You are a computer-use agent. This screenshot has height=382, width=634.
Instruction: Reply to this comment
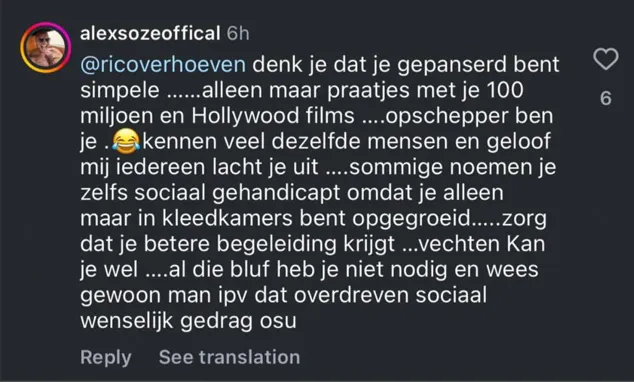pyautogui.click(x=106, y=357)
